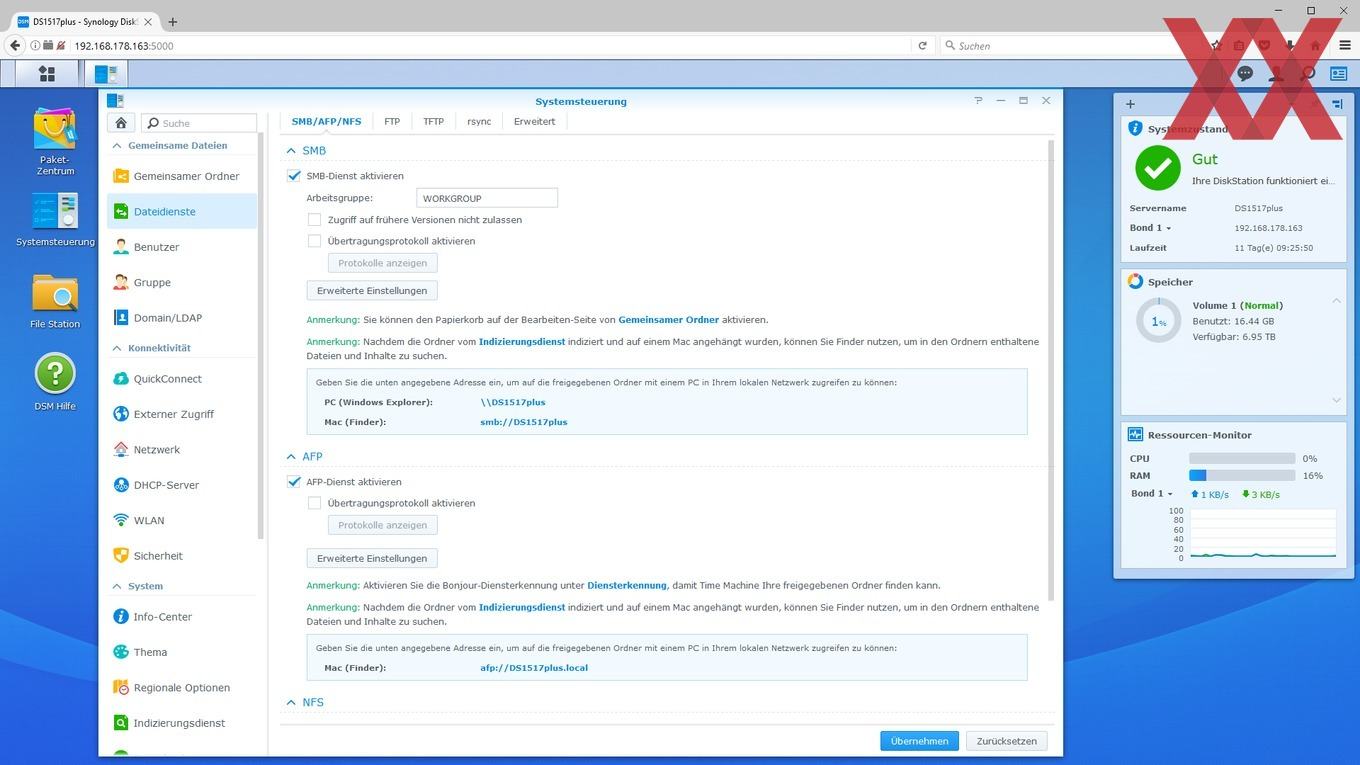
Task: Open the Info-Center page
Action: [x=181, y=617]
